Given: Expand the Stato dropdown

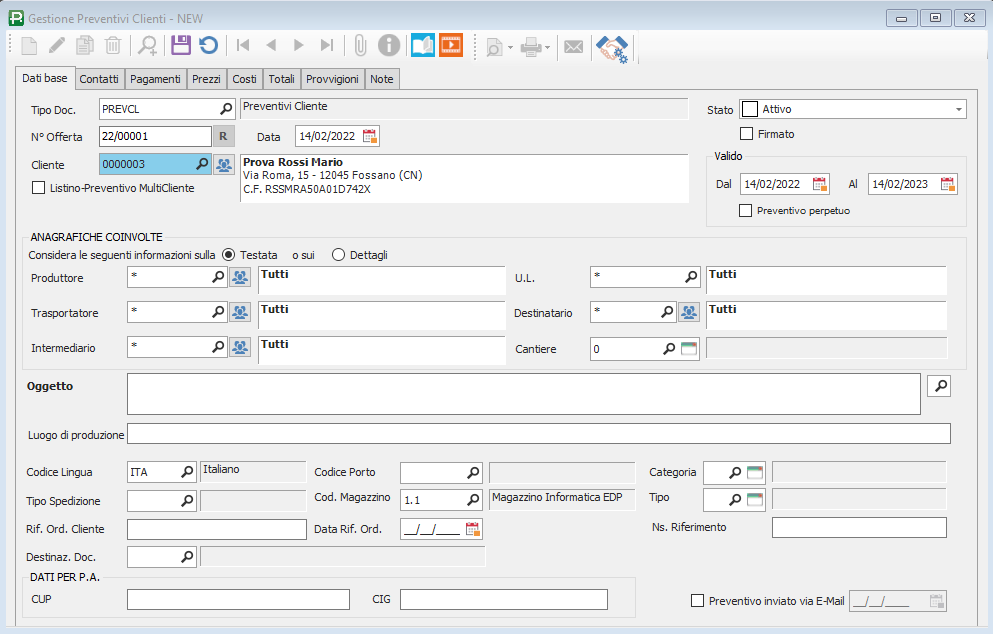Looking at the screenshot, I should pyautogui.click(x=959, y=109).
